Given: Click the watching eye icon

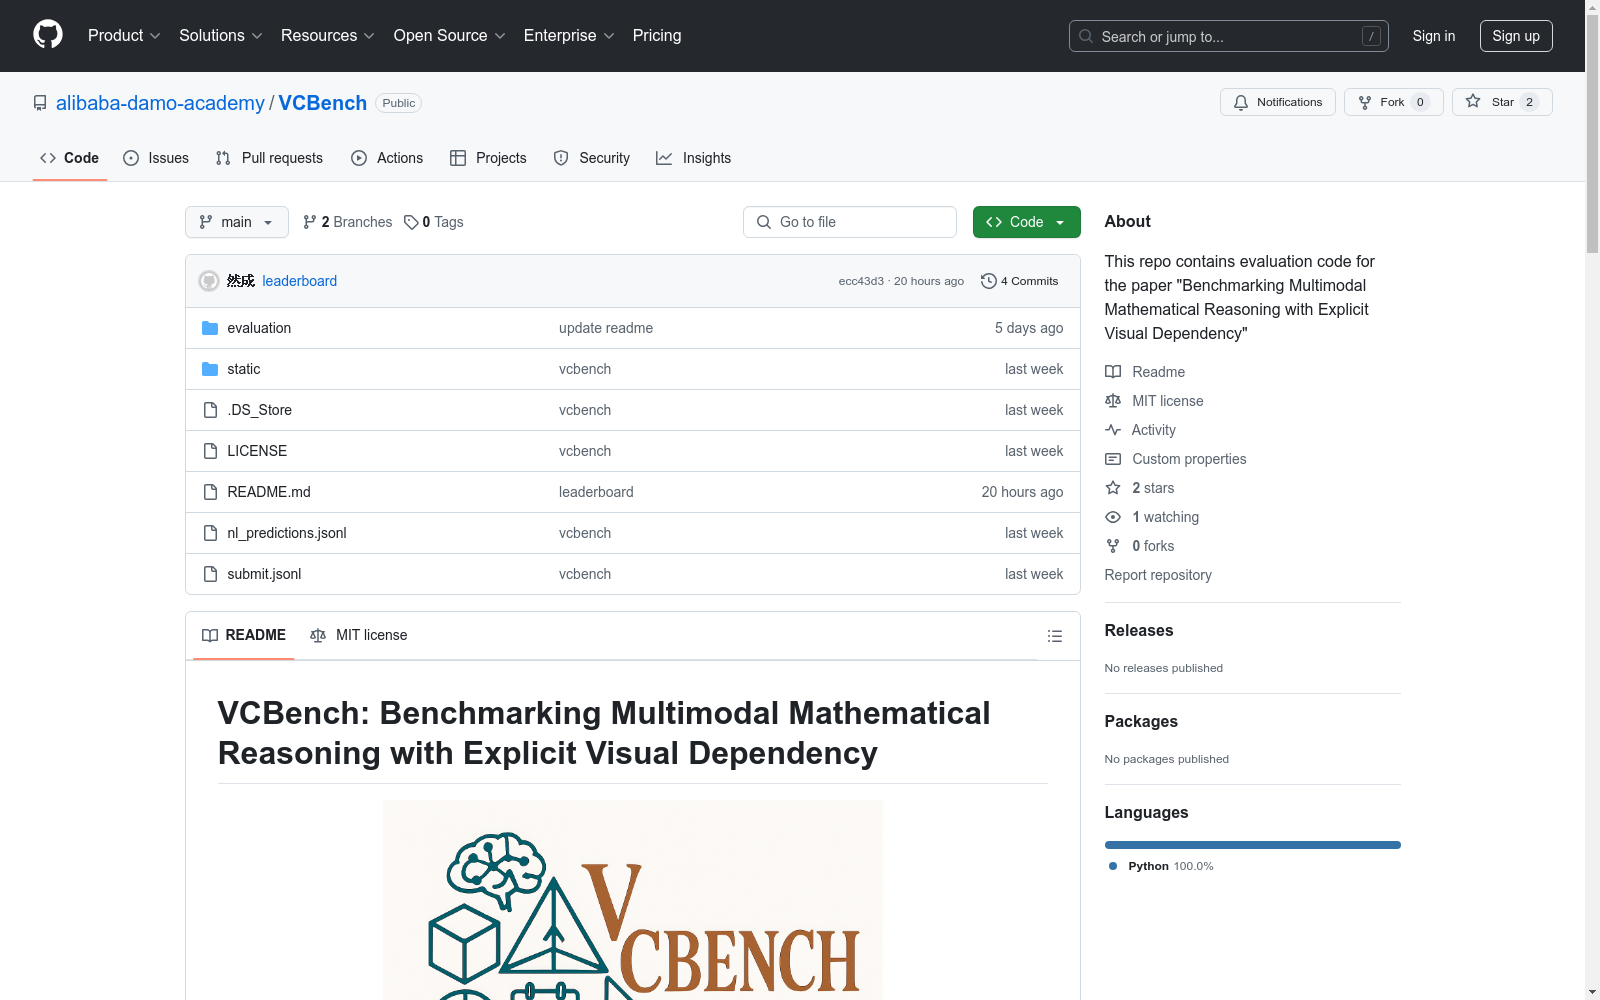Looking at the screenshot, I should pos(1113,517).
